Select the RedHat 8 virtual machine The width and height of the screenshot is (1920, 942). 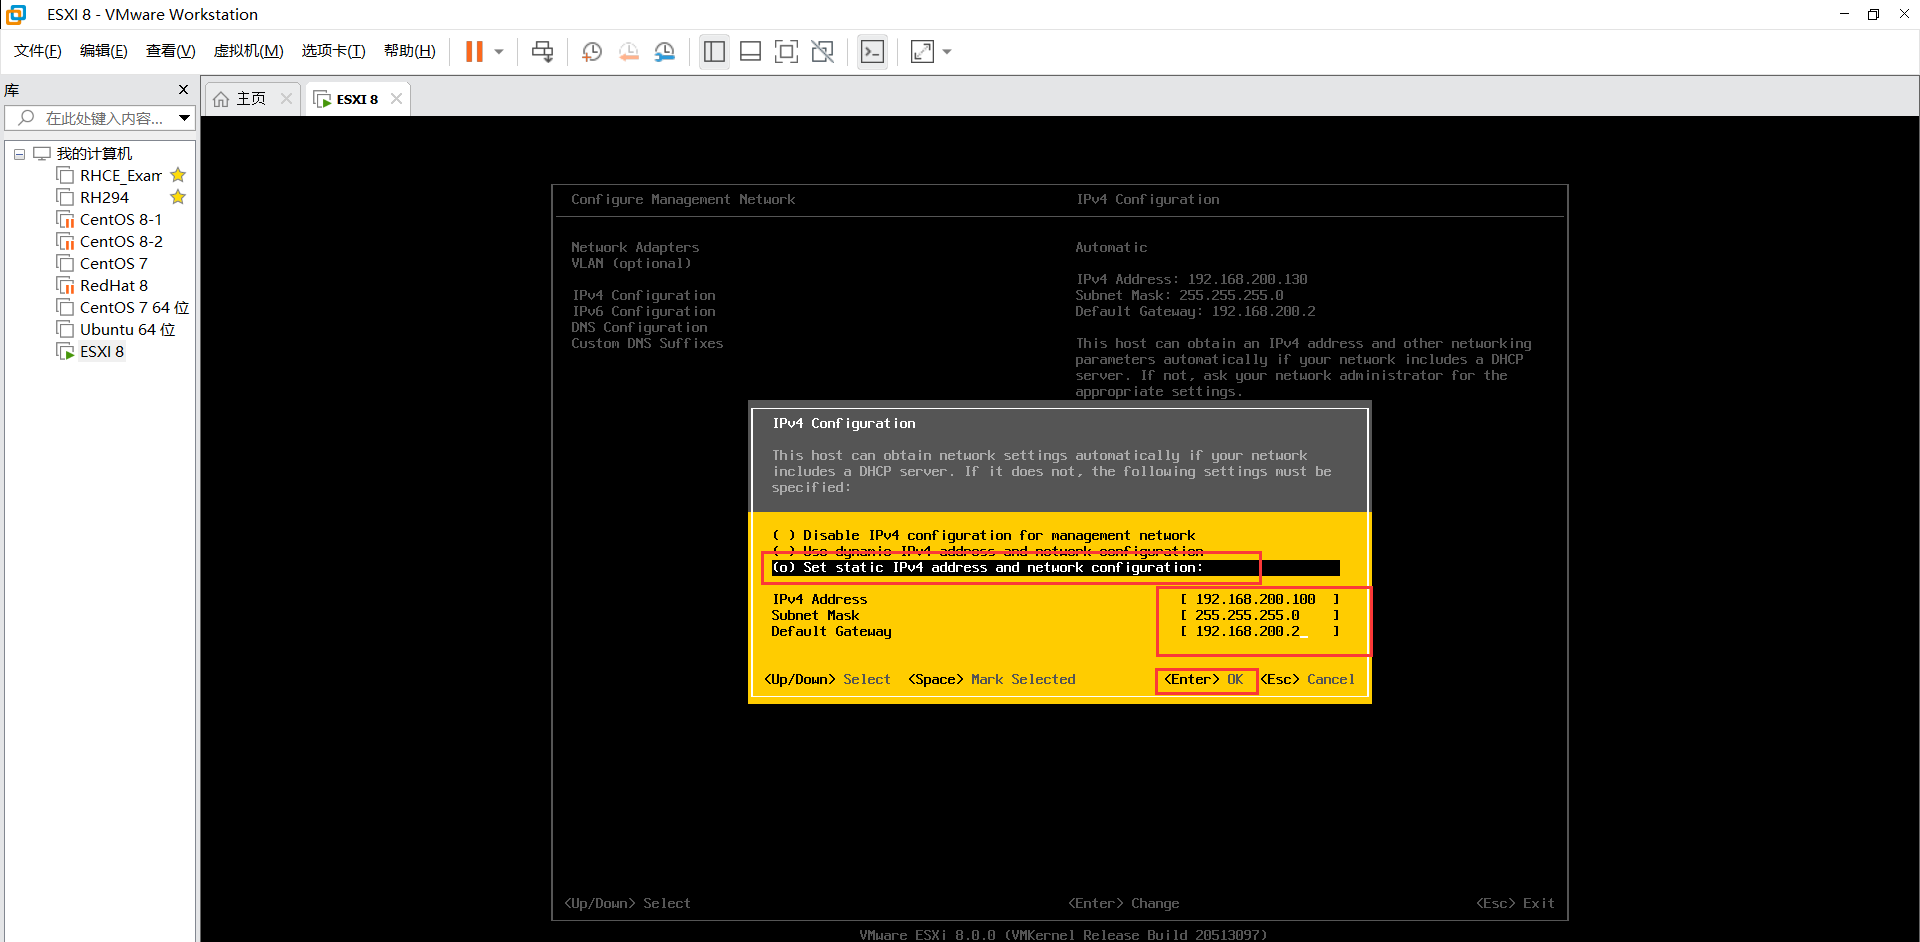point(113,286)
